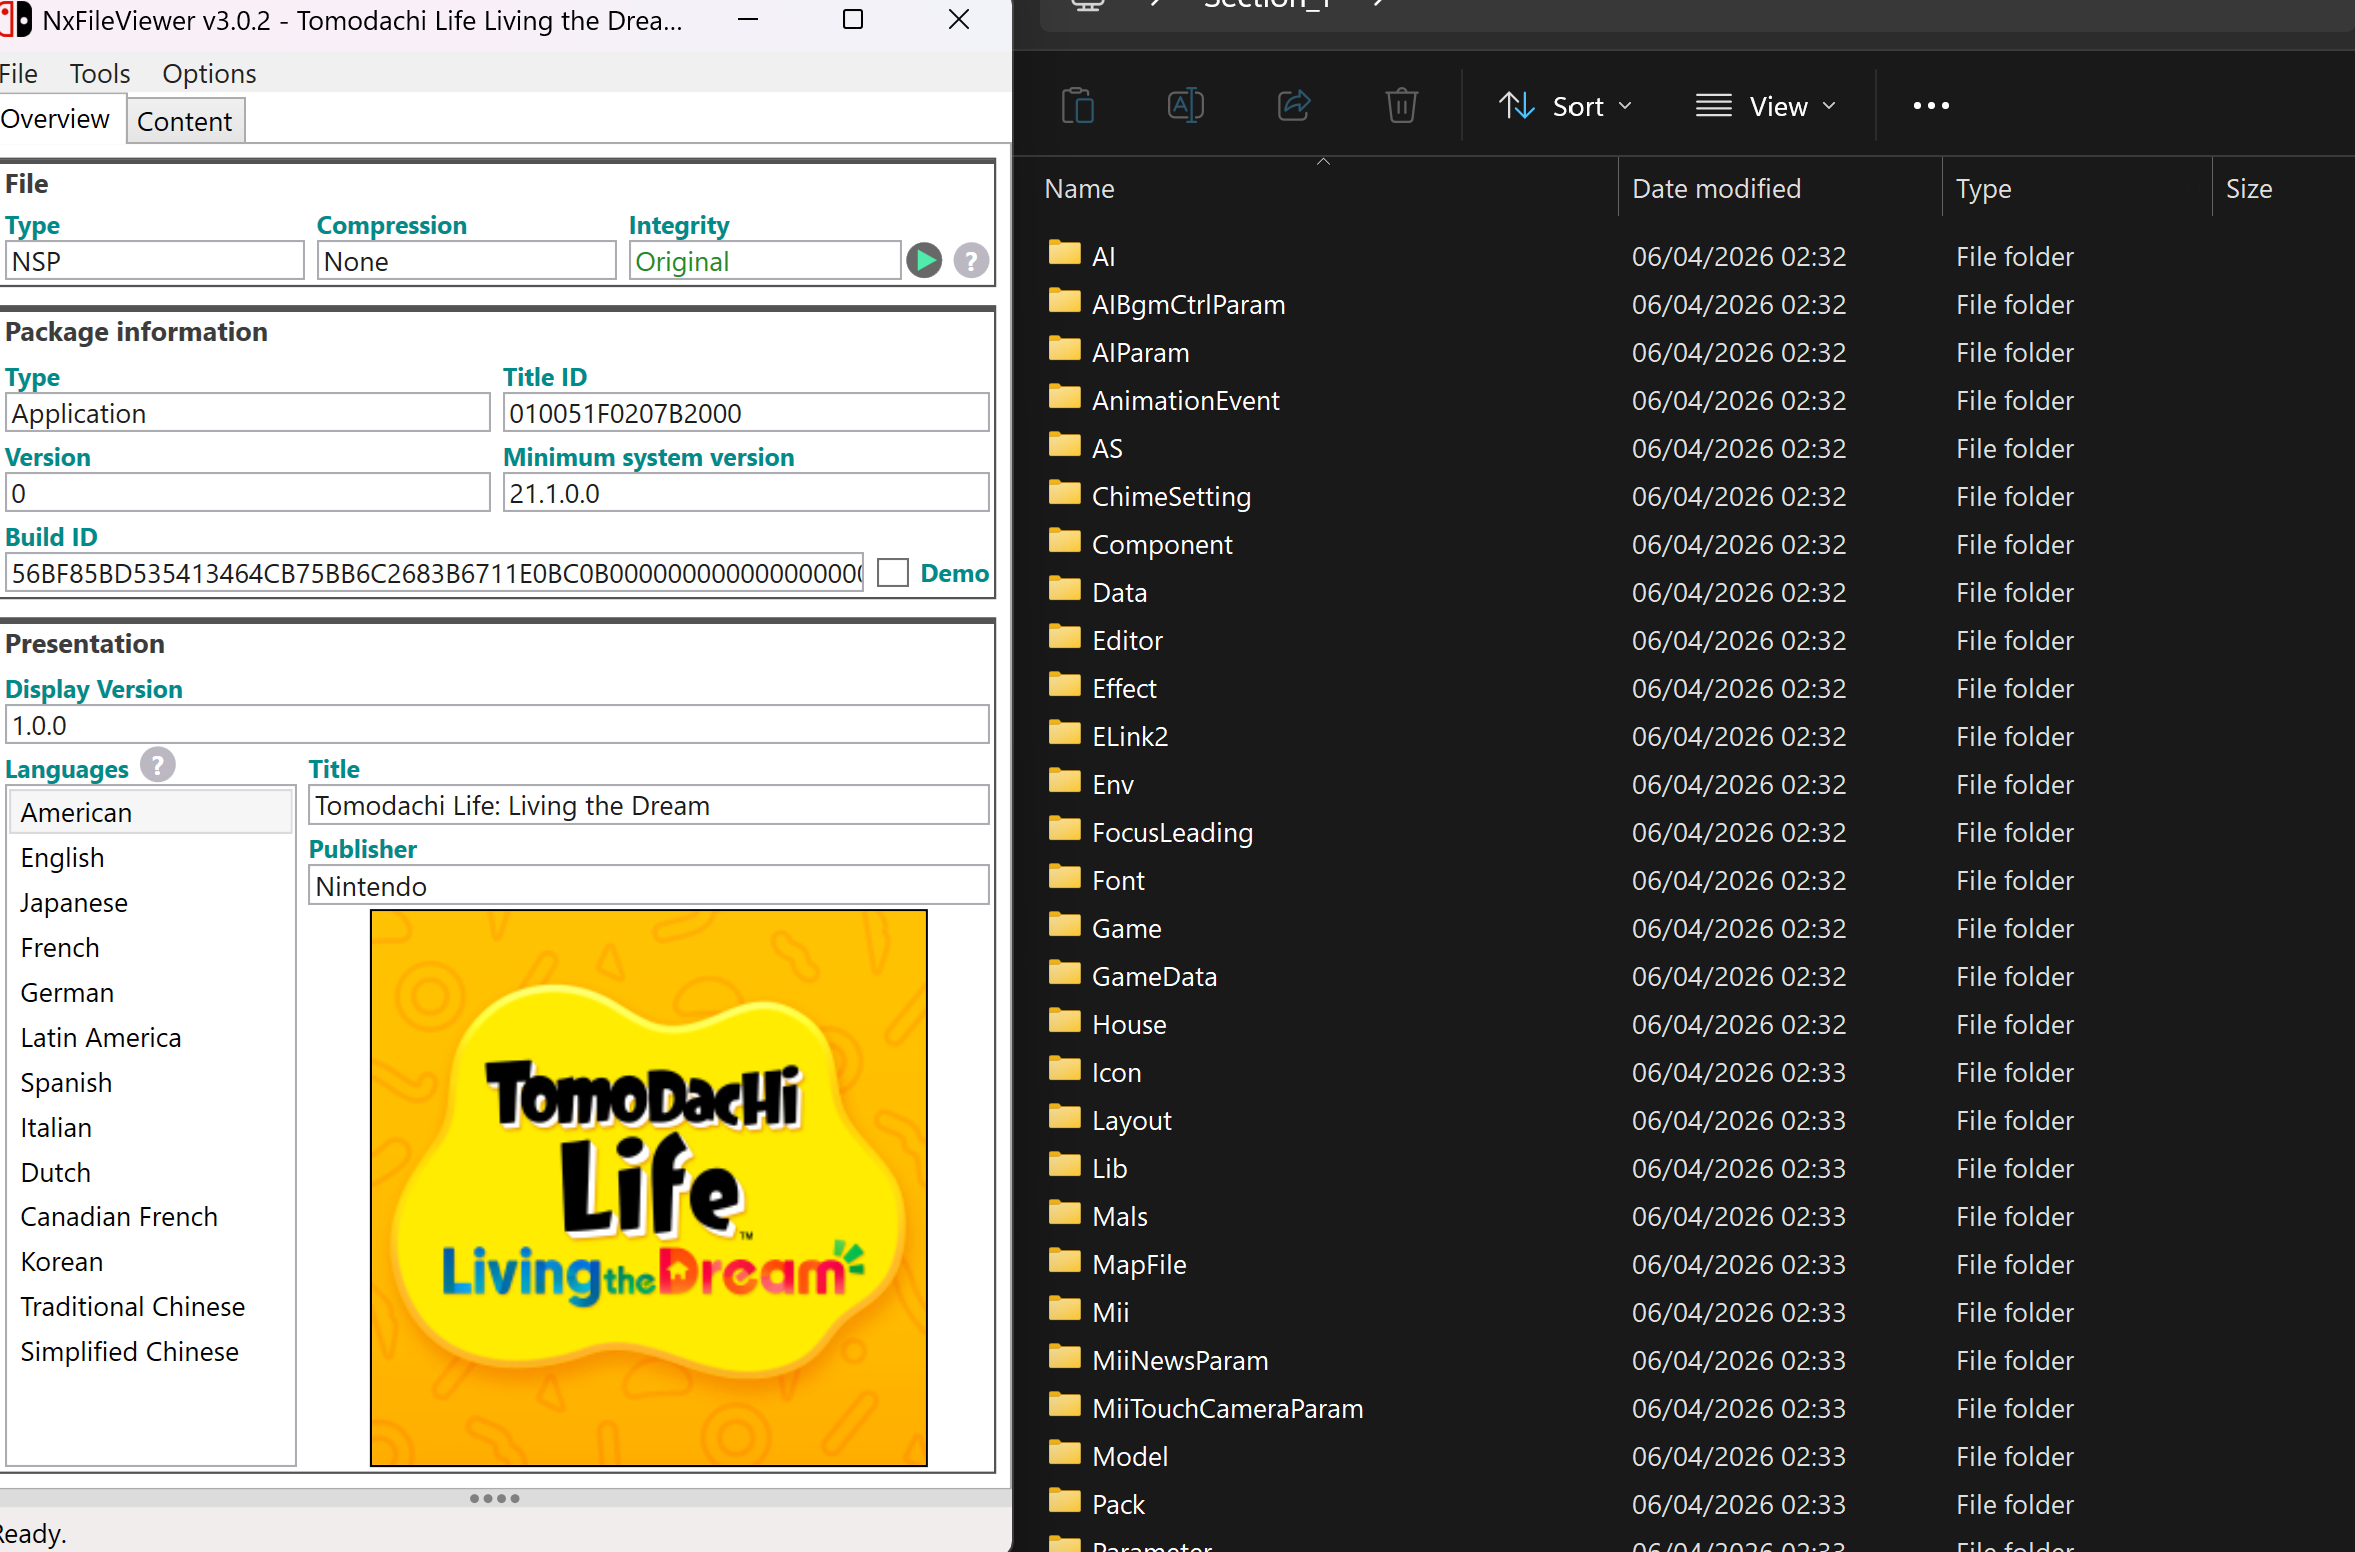Toggle the Demo checkbox
The width and height of the screenshot is (2355, 1552).
pyautogui.click(x=892, y=573)
